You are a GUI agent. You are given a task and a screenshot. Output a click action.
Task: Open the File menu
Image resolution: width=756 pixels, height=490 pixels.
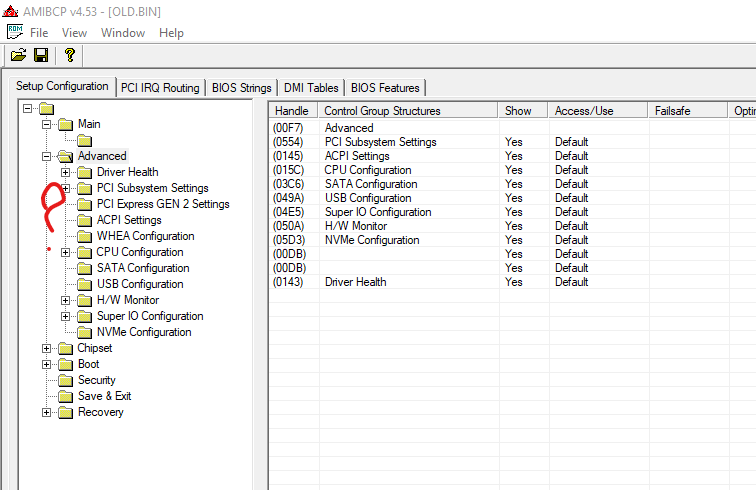pyautogui.click(x=39, y=33)
